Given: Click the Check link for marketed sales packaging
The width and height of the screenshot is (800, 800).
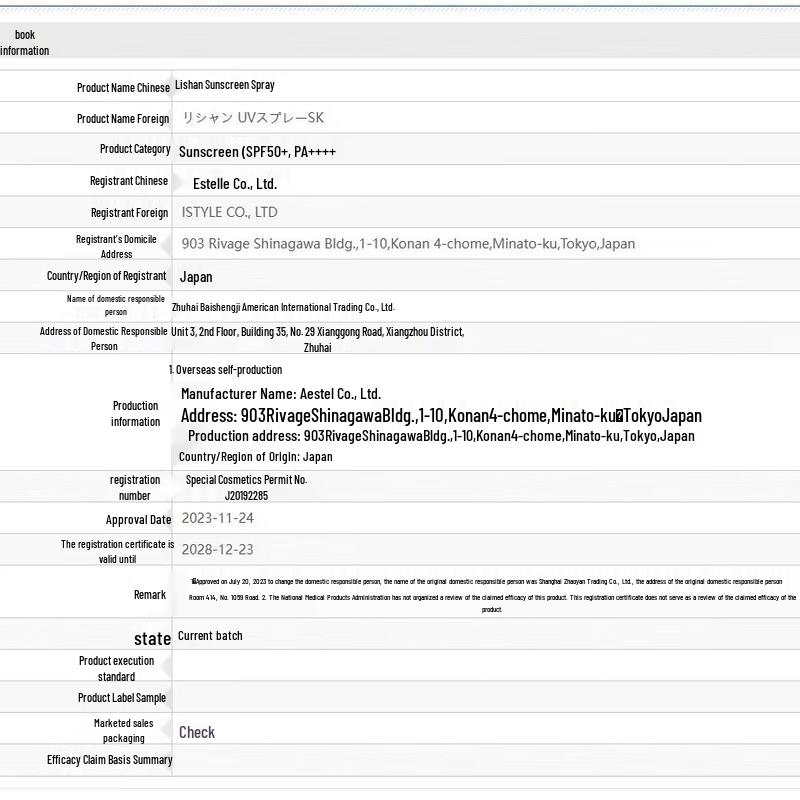Looking at the screenshot, I should (197, 732).
